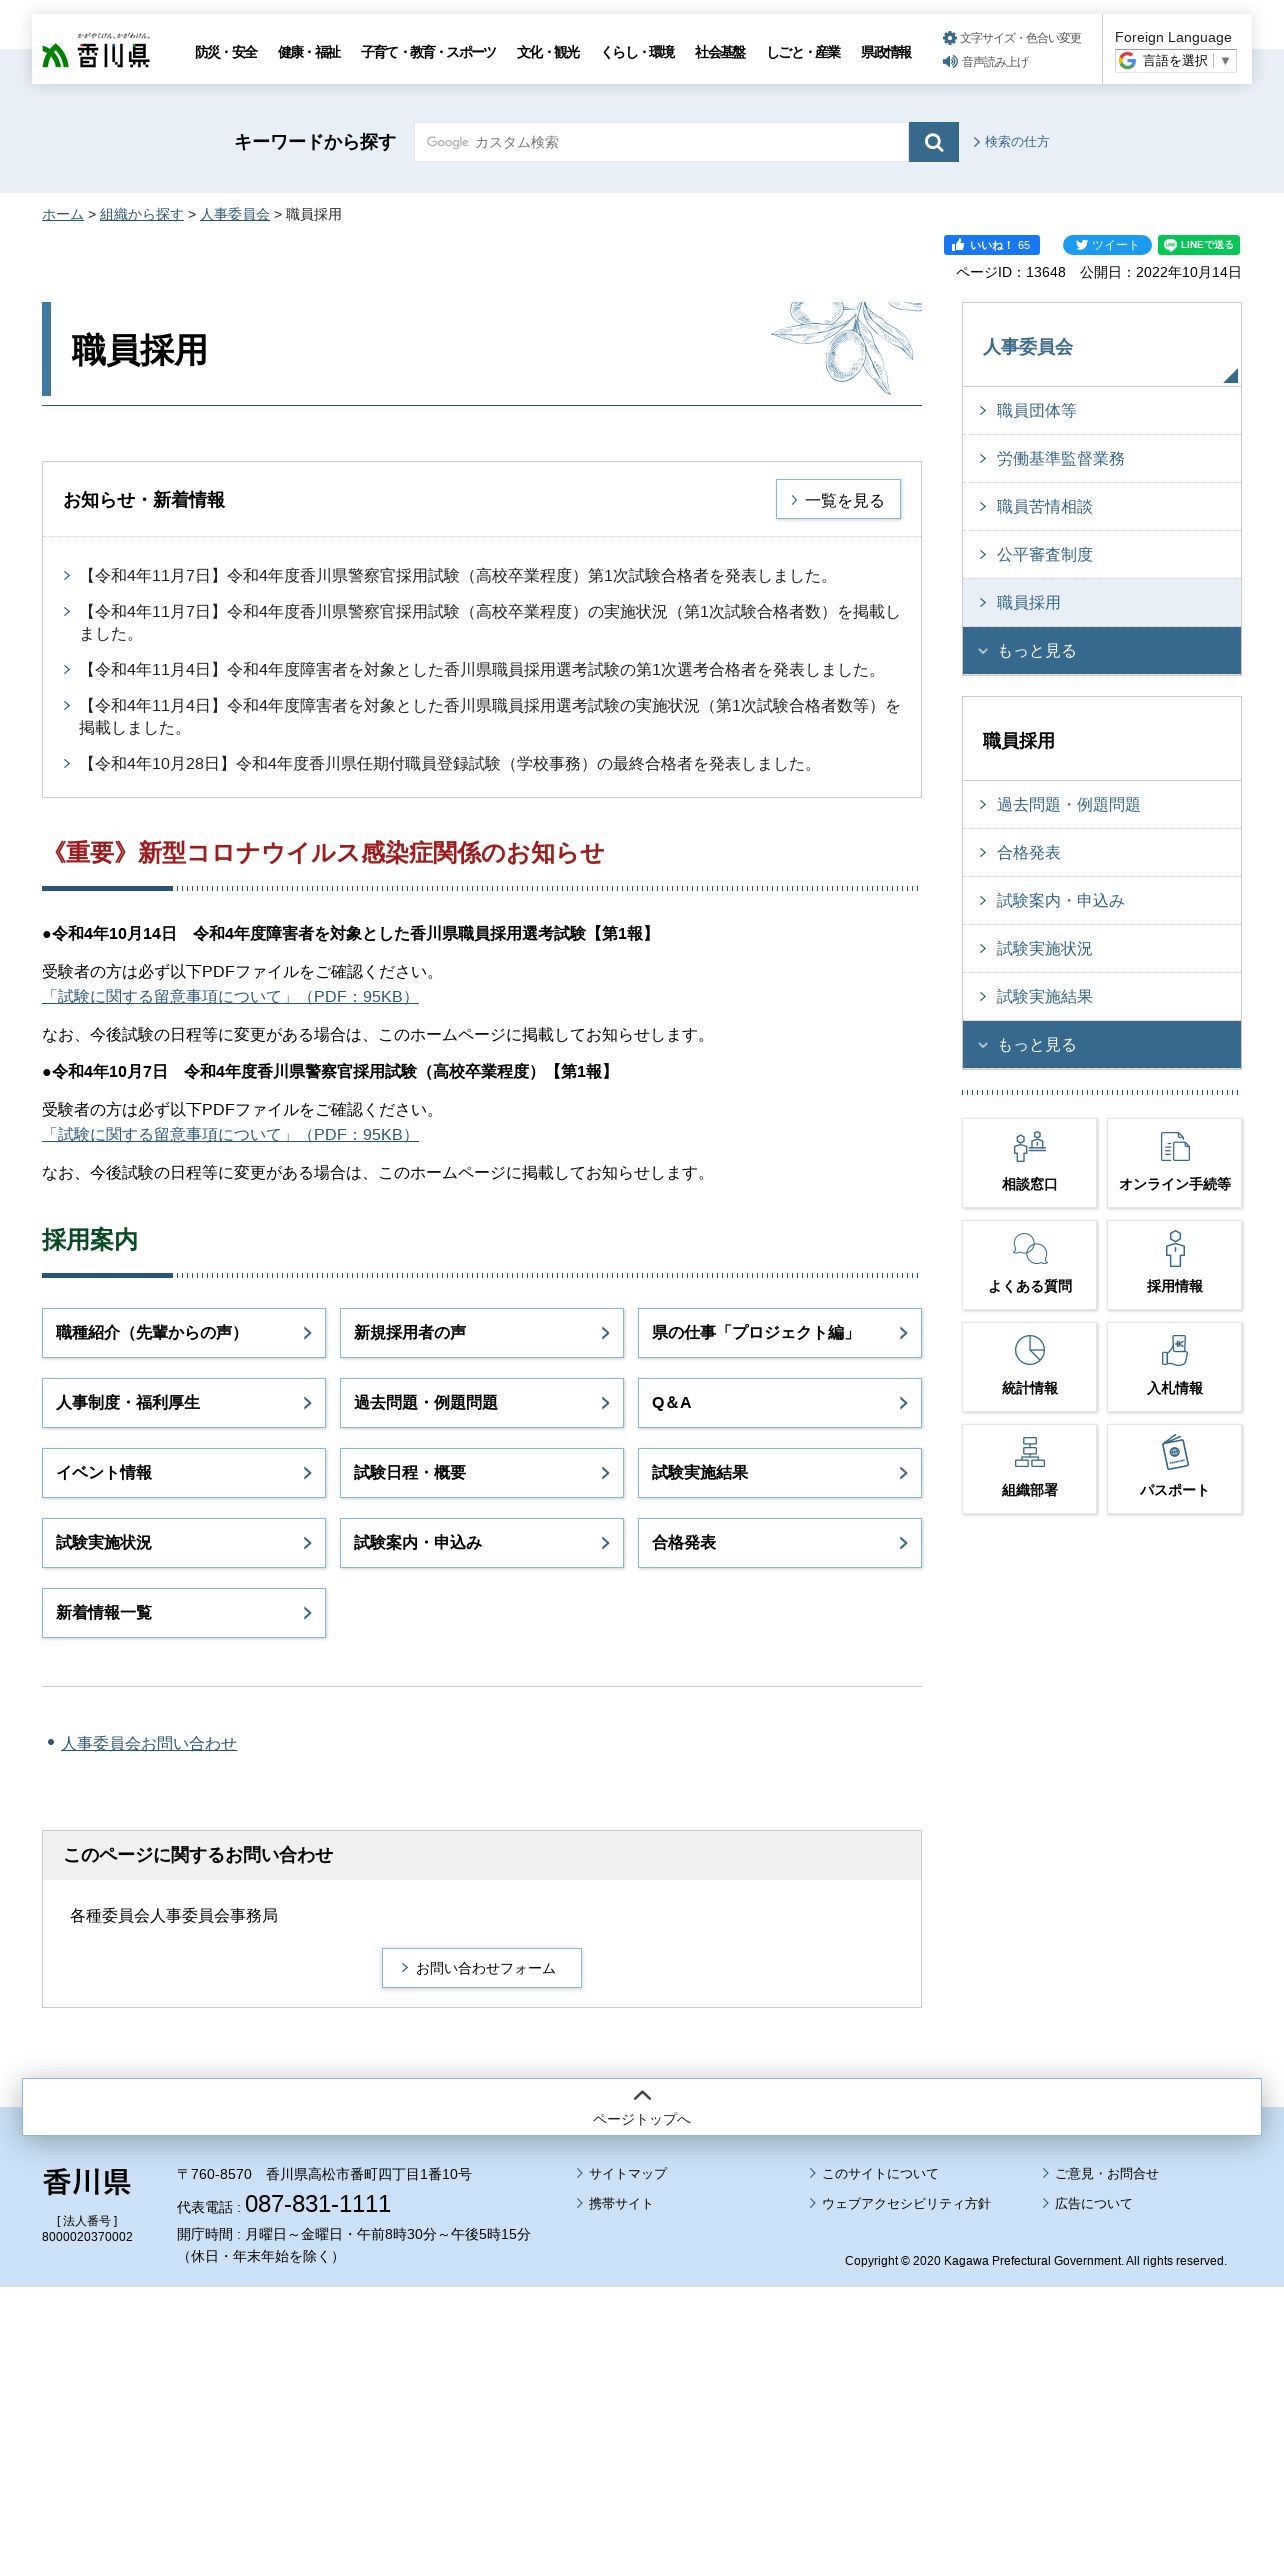Open the 社会基盤 navigation menu
The image size is (1284, 2568).
[x=720, y=52]
